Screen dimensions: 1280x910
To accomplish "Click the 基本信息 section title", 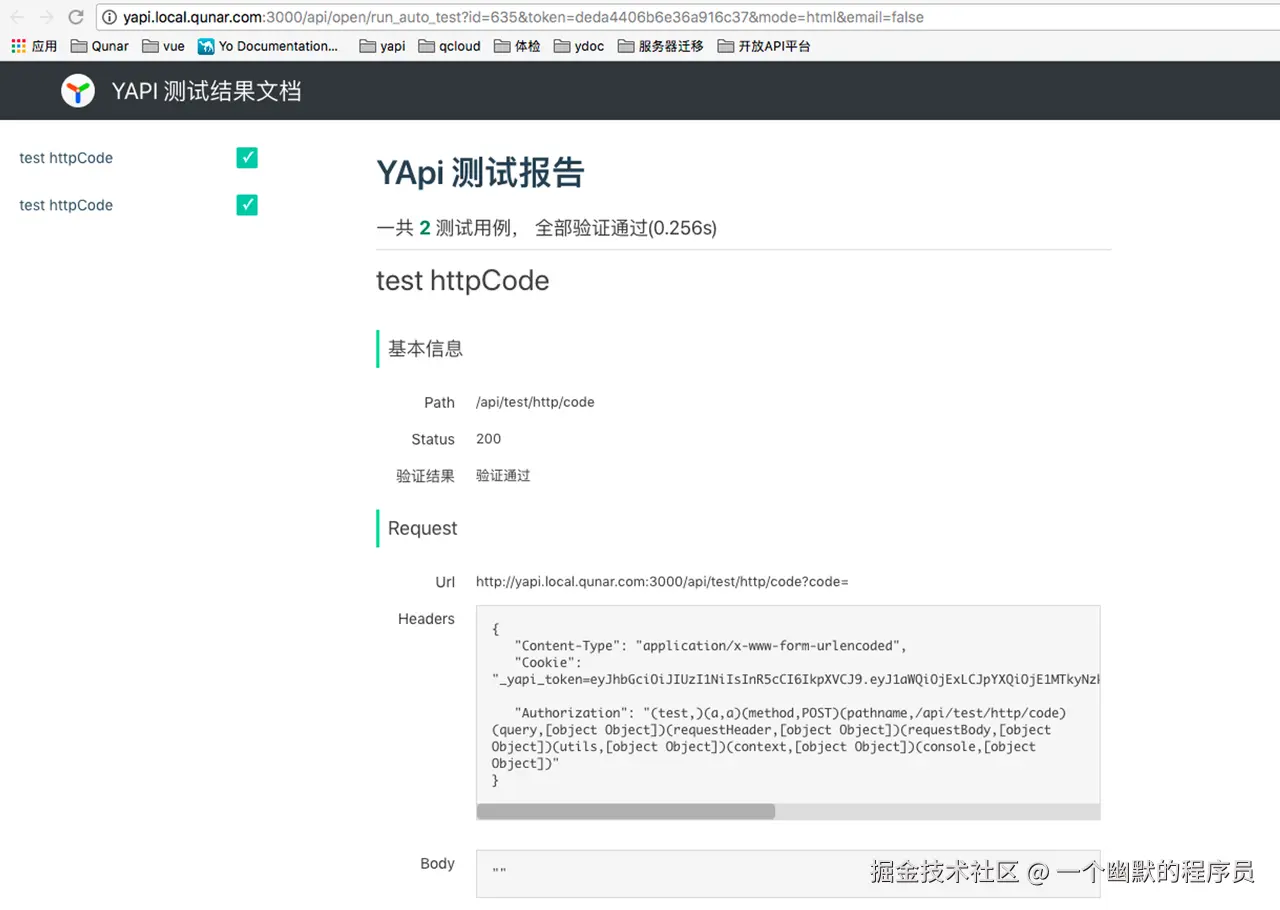I will [425, 349].
